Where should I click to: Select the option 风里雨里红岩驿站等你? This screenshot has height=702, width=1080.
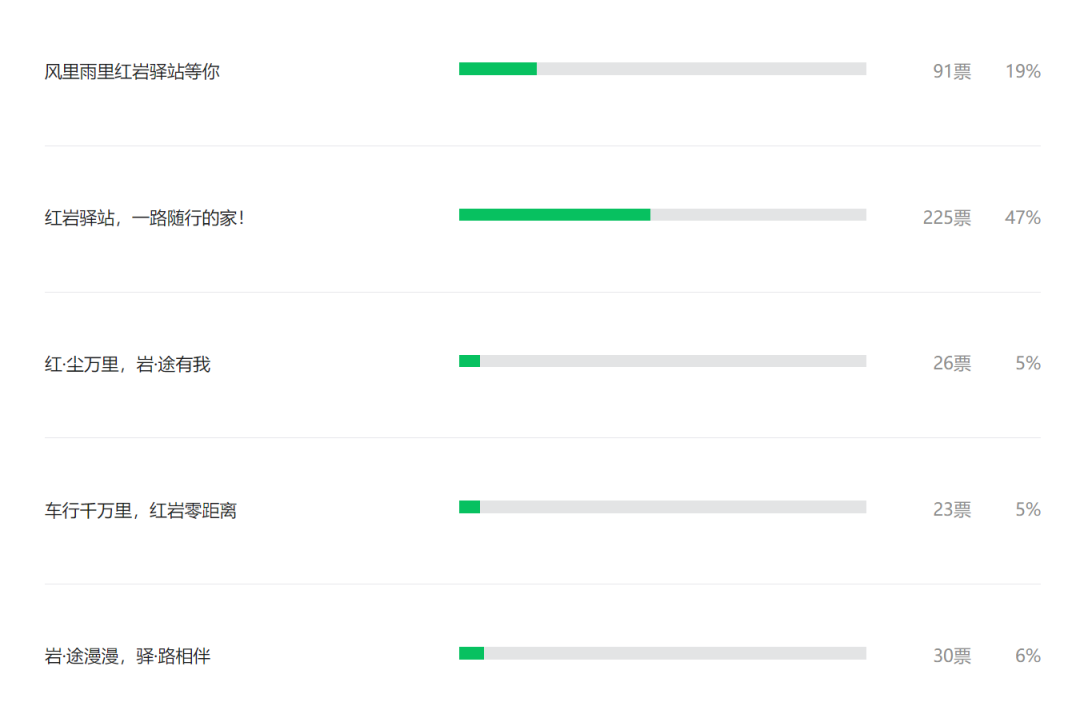click(132, 72)
